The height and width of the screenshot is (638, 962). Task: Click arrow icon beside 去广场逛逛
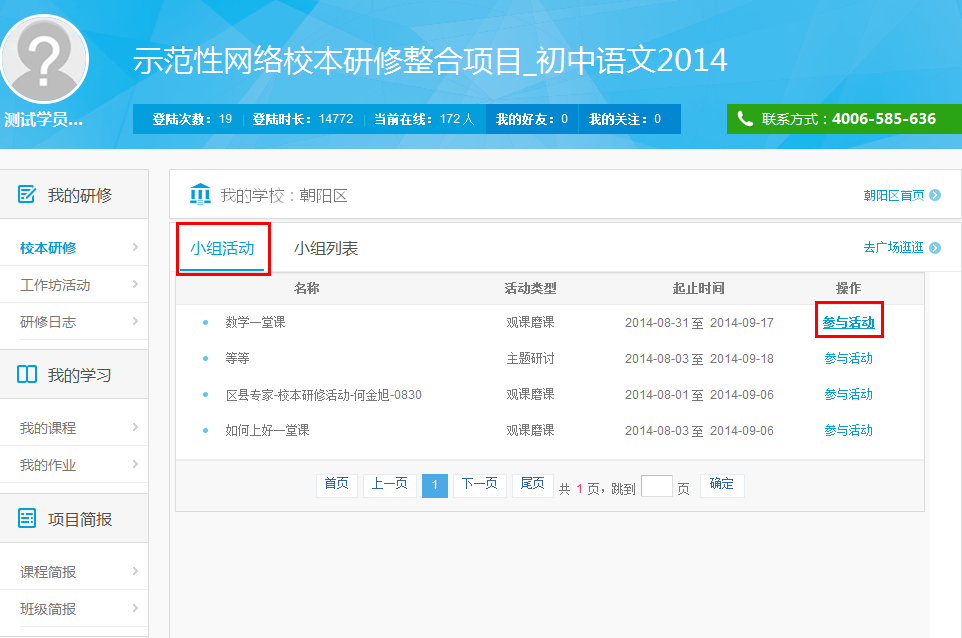935,248
